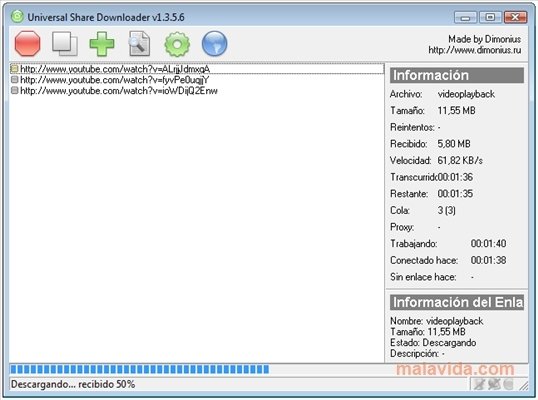538x400 pixels.
Task: Click the 'Información del Enla' panel header
Action: coord(457,302)
